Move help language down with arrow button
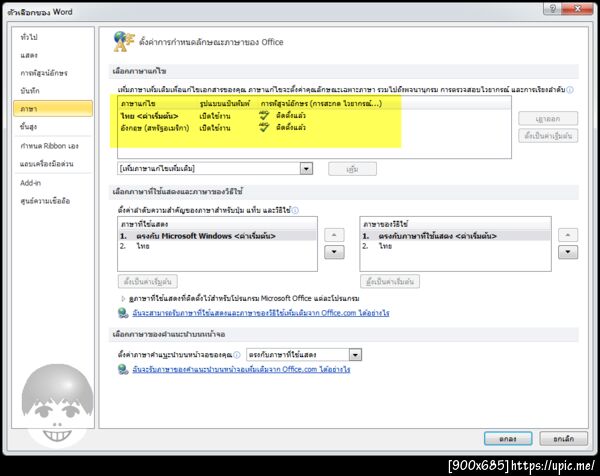Viewport: 600px width, 476px height. [568, 252]
